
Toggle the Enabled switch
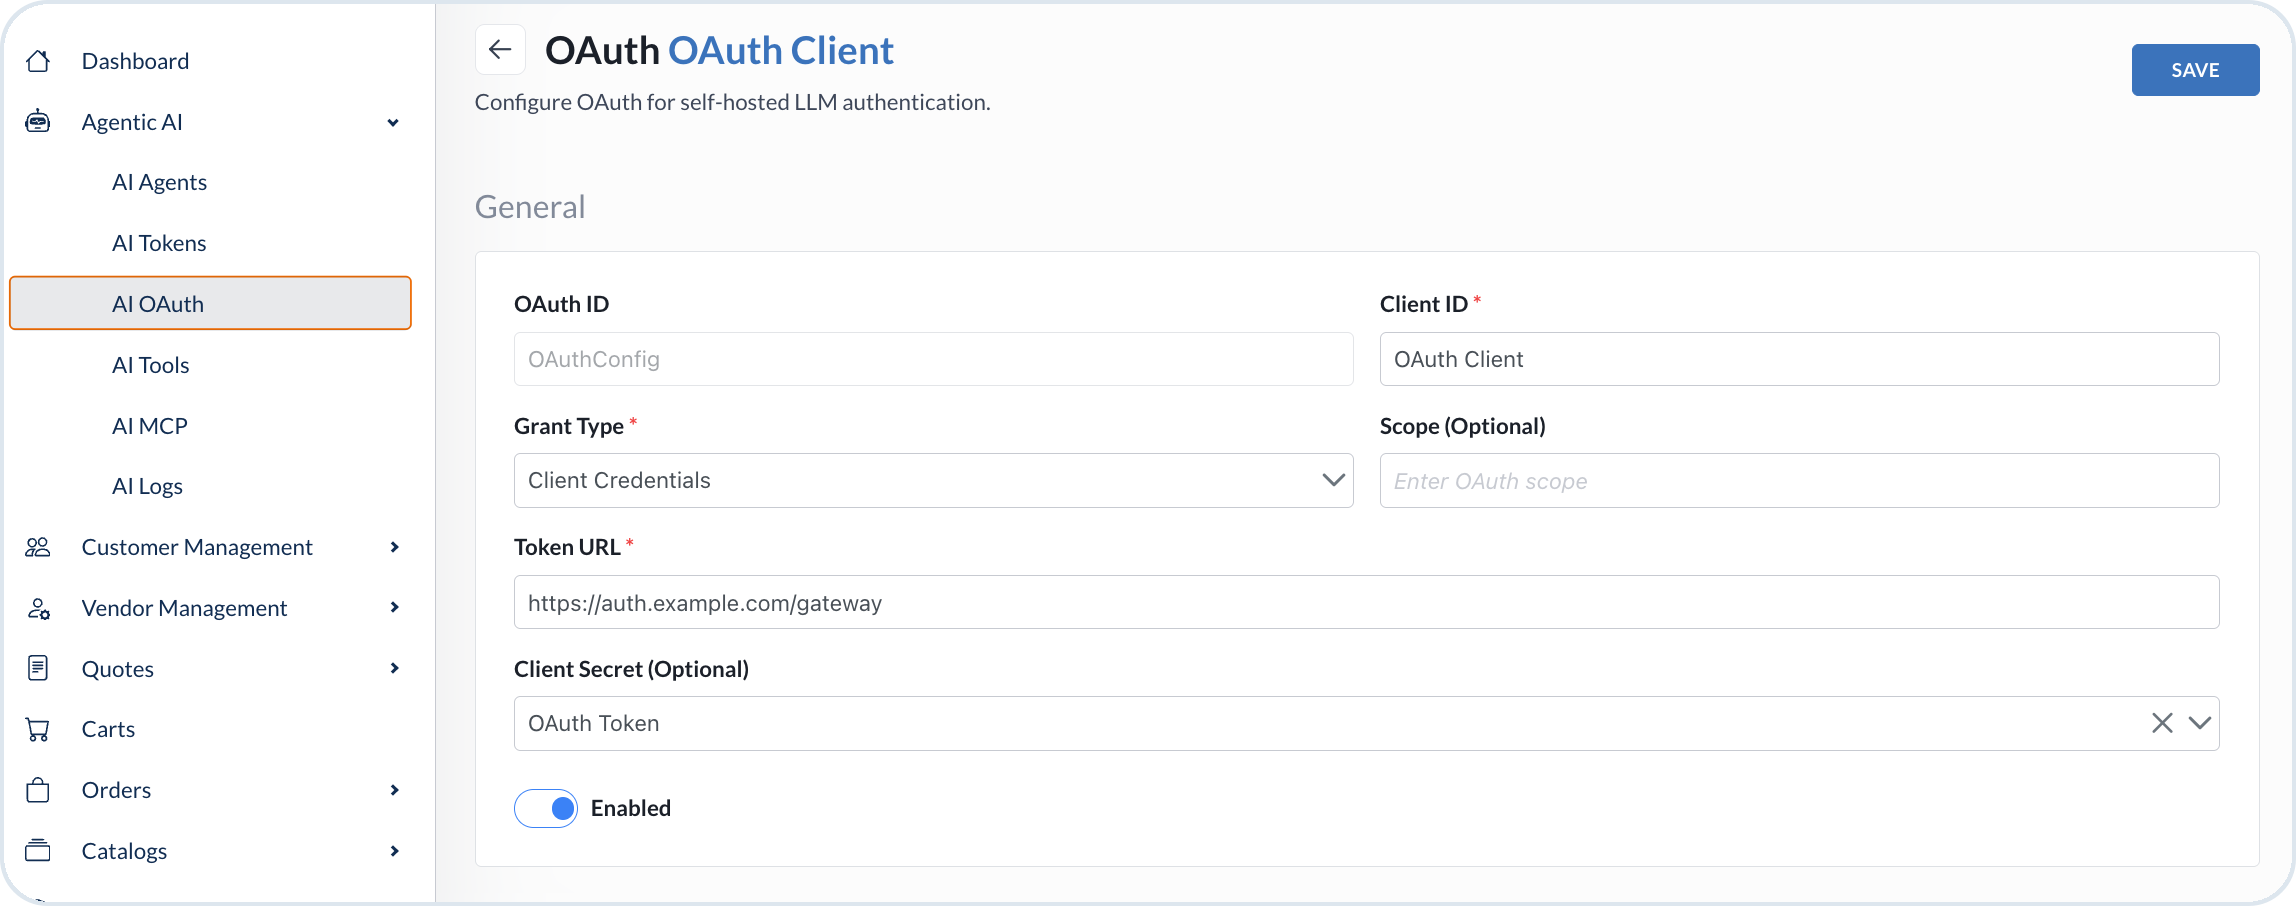546,808
